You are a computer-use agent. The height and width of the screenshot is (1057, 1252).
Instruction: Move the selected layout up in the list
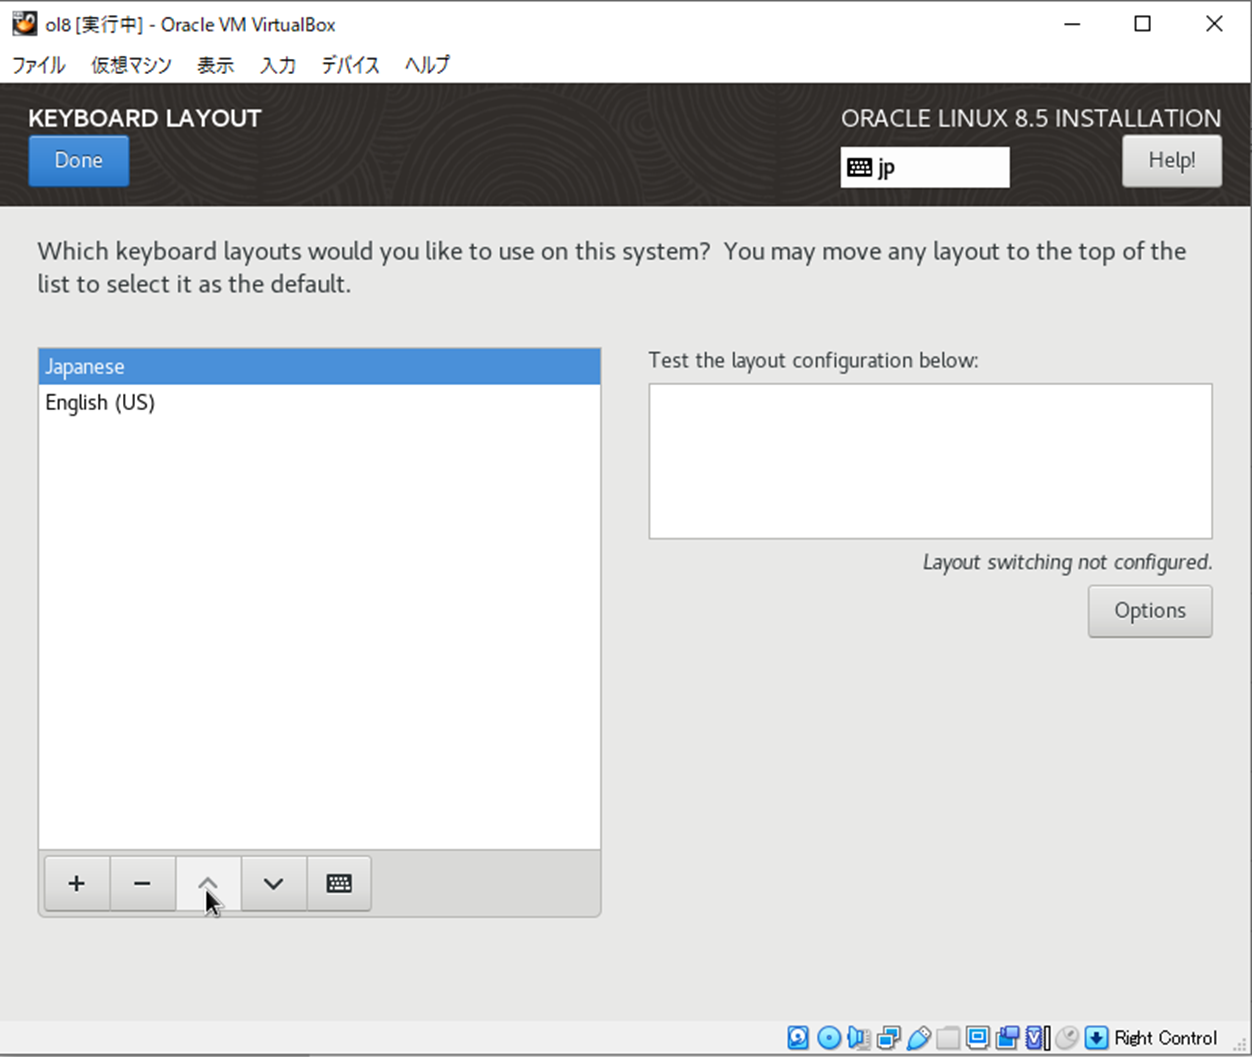coord(208,883)
